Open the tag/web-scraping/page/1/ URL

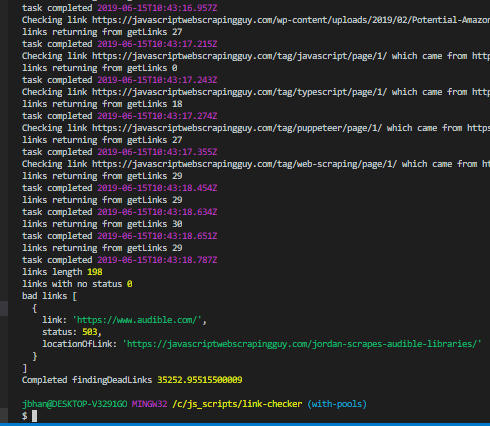pyautogui.click(x=244, y=164)
